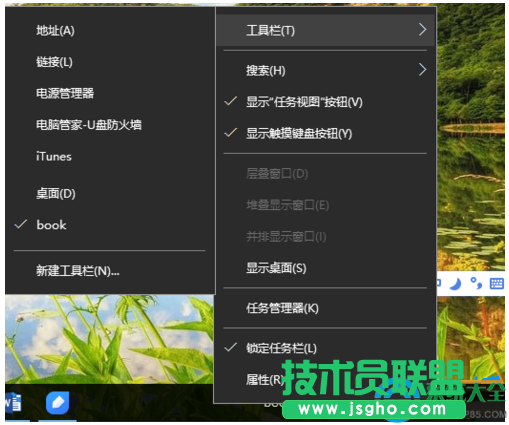Click the moon icon in the tray

click(455, 284)
